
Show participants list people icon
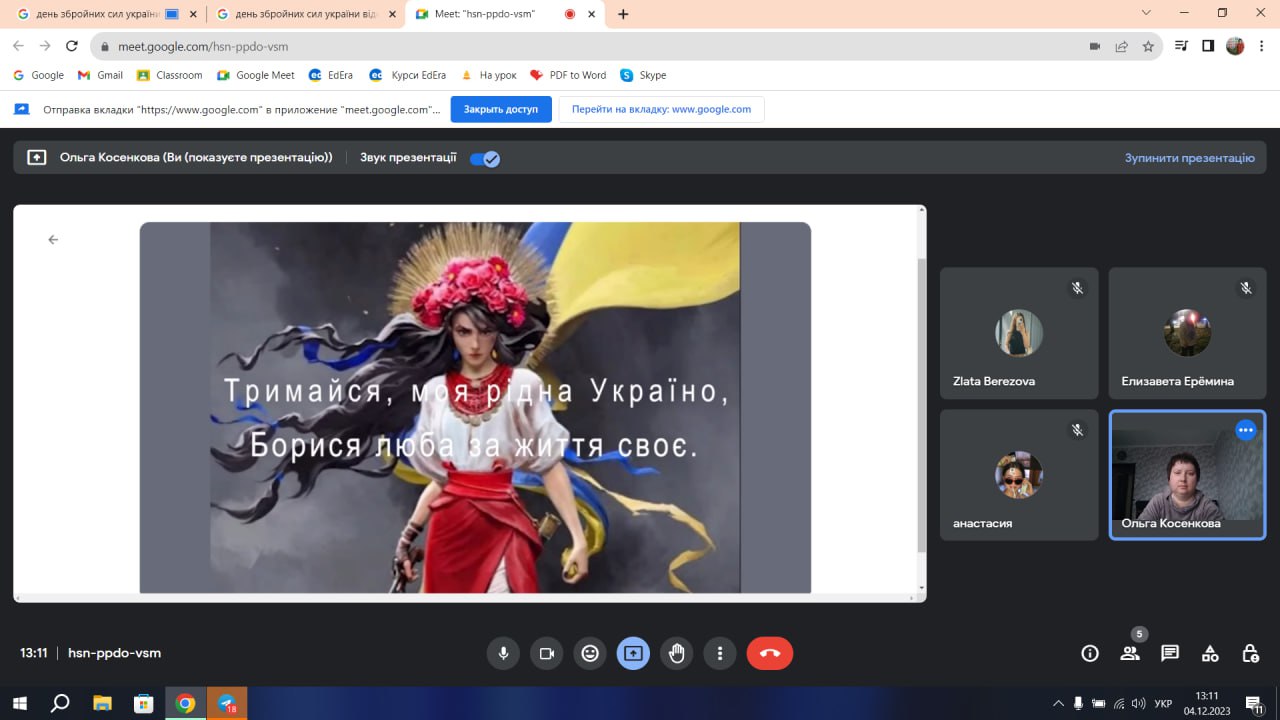pyautogui.click(x=1130, y=653)
